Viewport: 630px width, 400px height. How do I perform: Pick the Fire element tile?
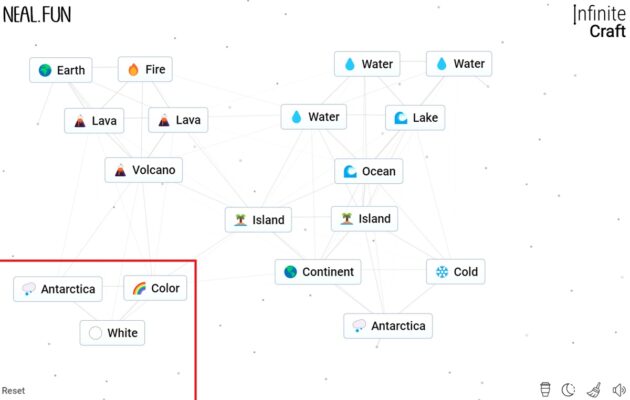(145, 70)
